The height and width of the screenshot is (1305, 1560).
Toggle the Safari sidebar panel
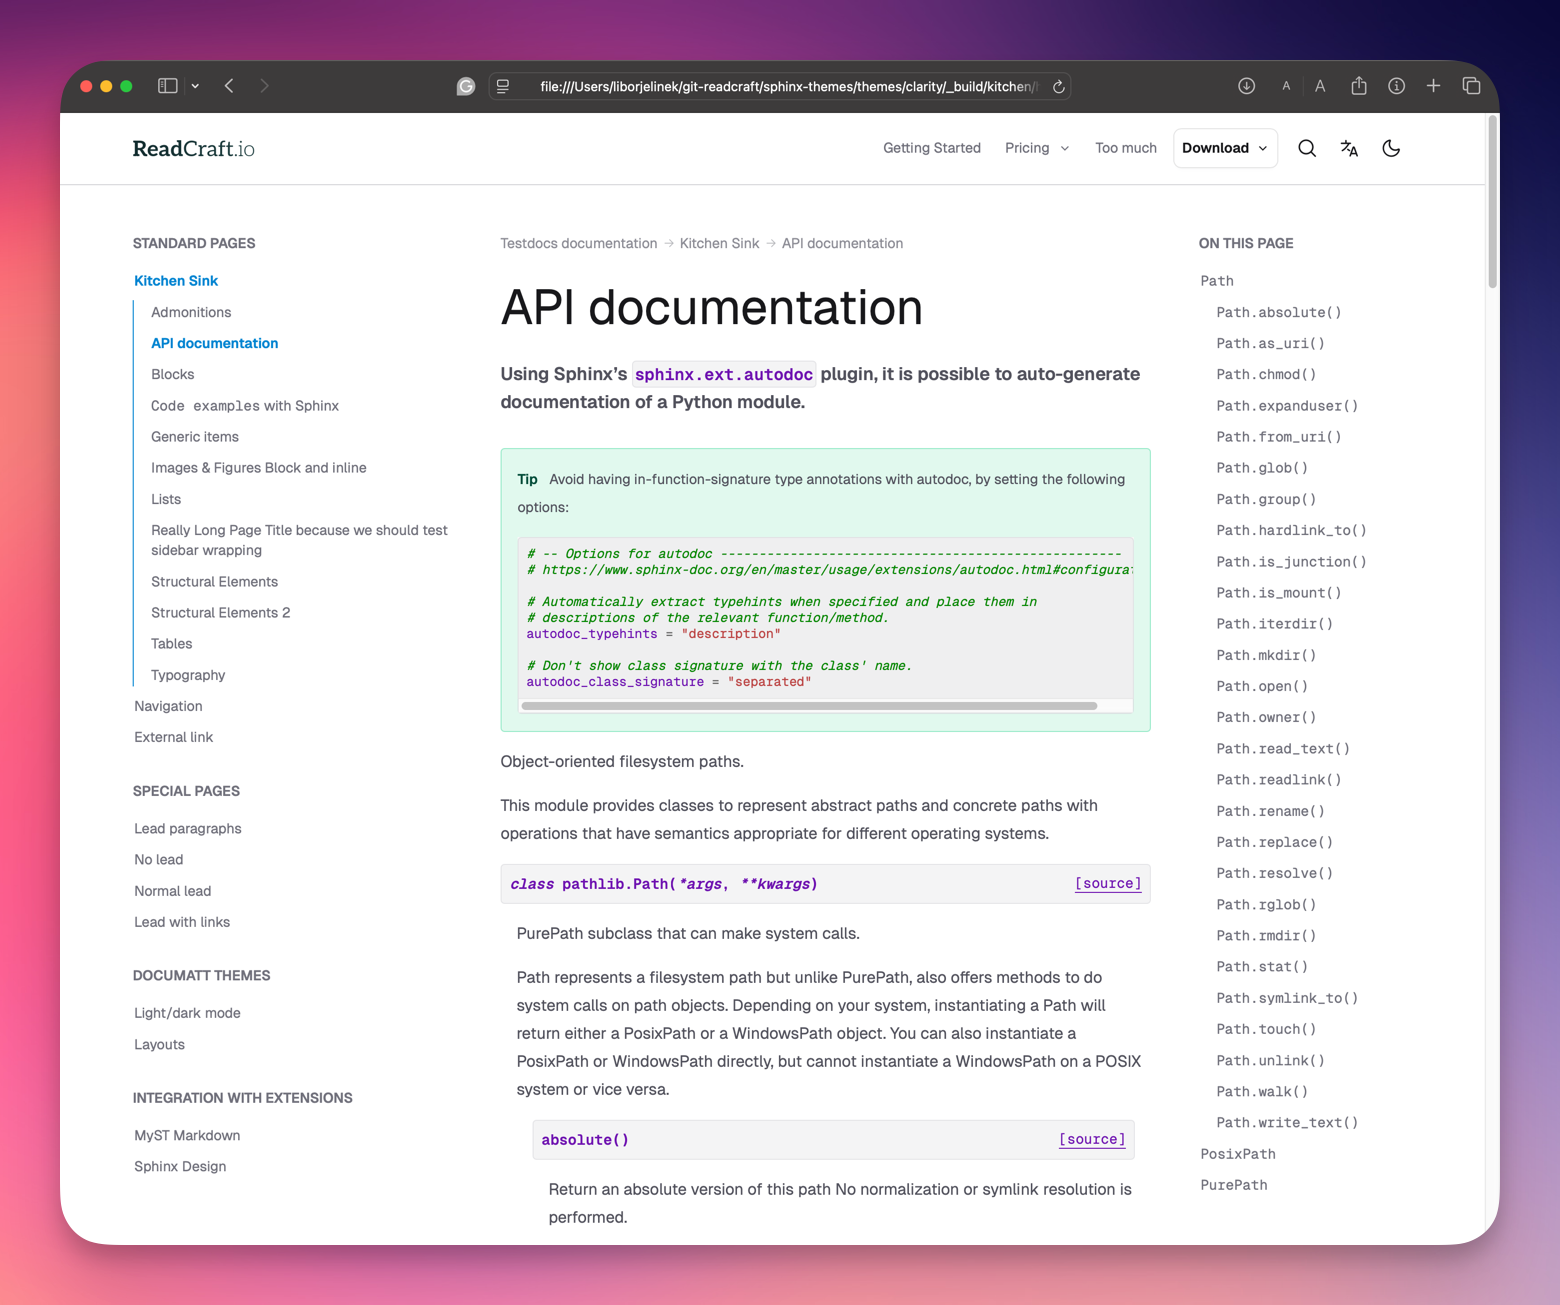[x=168, y=86]
